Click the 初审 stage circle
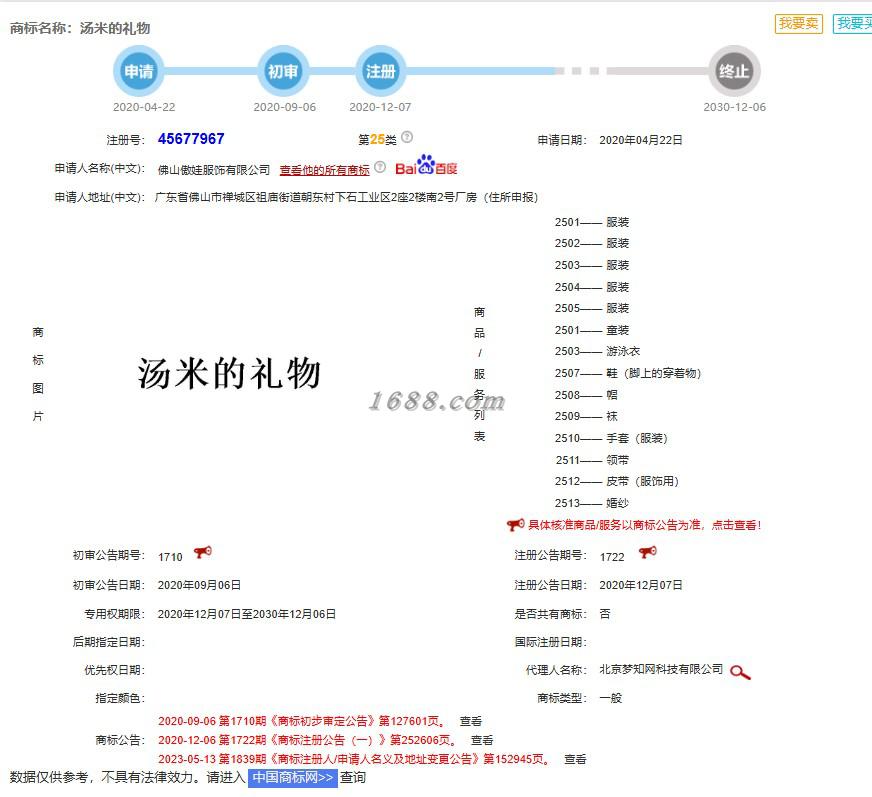Viewport: 872px width, 797px height. [283, 71]
